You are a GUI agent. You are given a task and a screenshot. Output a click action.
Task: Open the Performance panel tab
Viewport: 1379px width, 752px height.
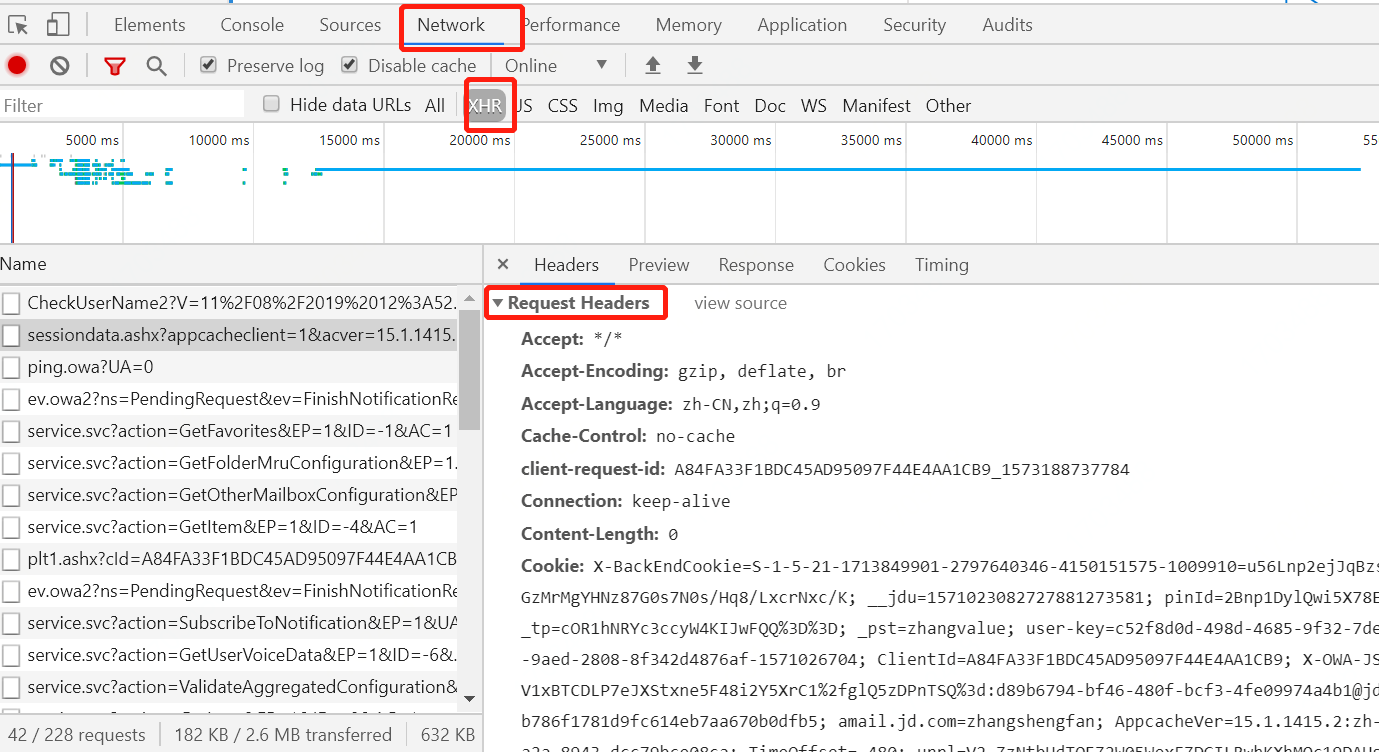571,25
